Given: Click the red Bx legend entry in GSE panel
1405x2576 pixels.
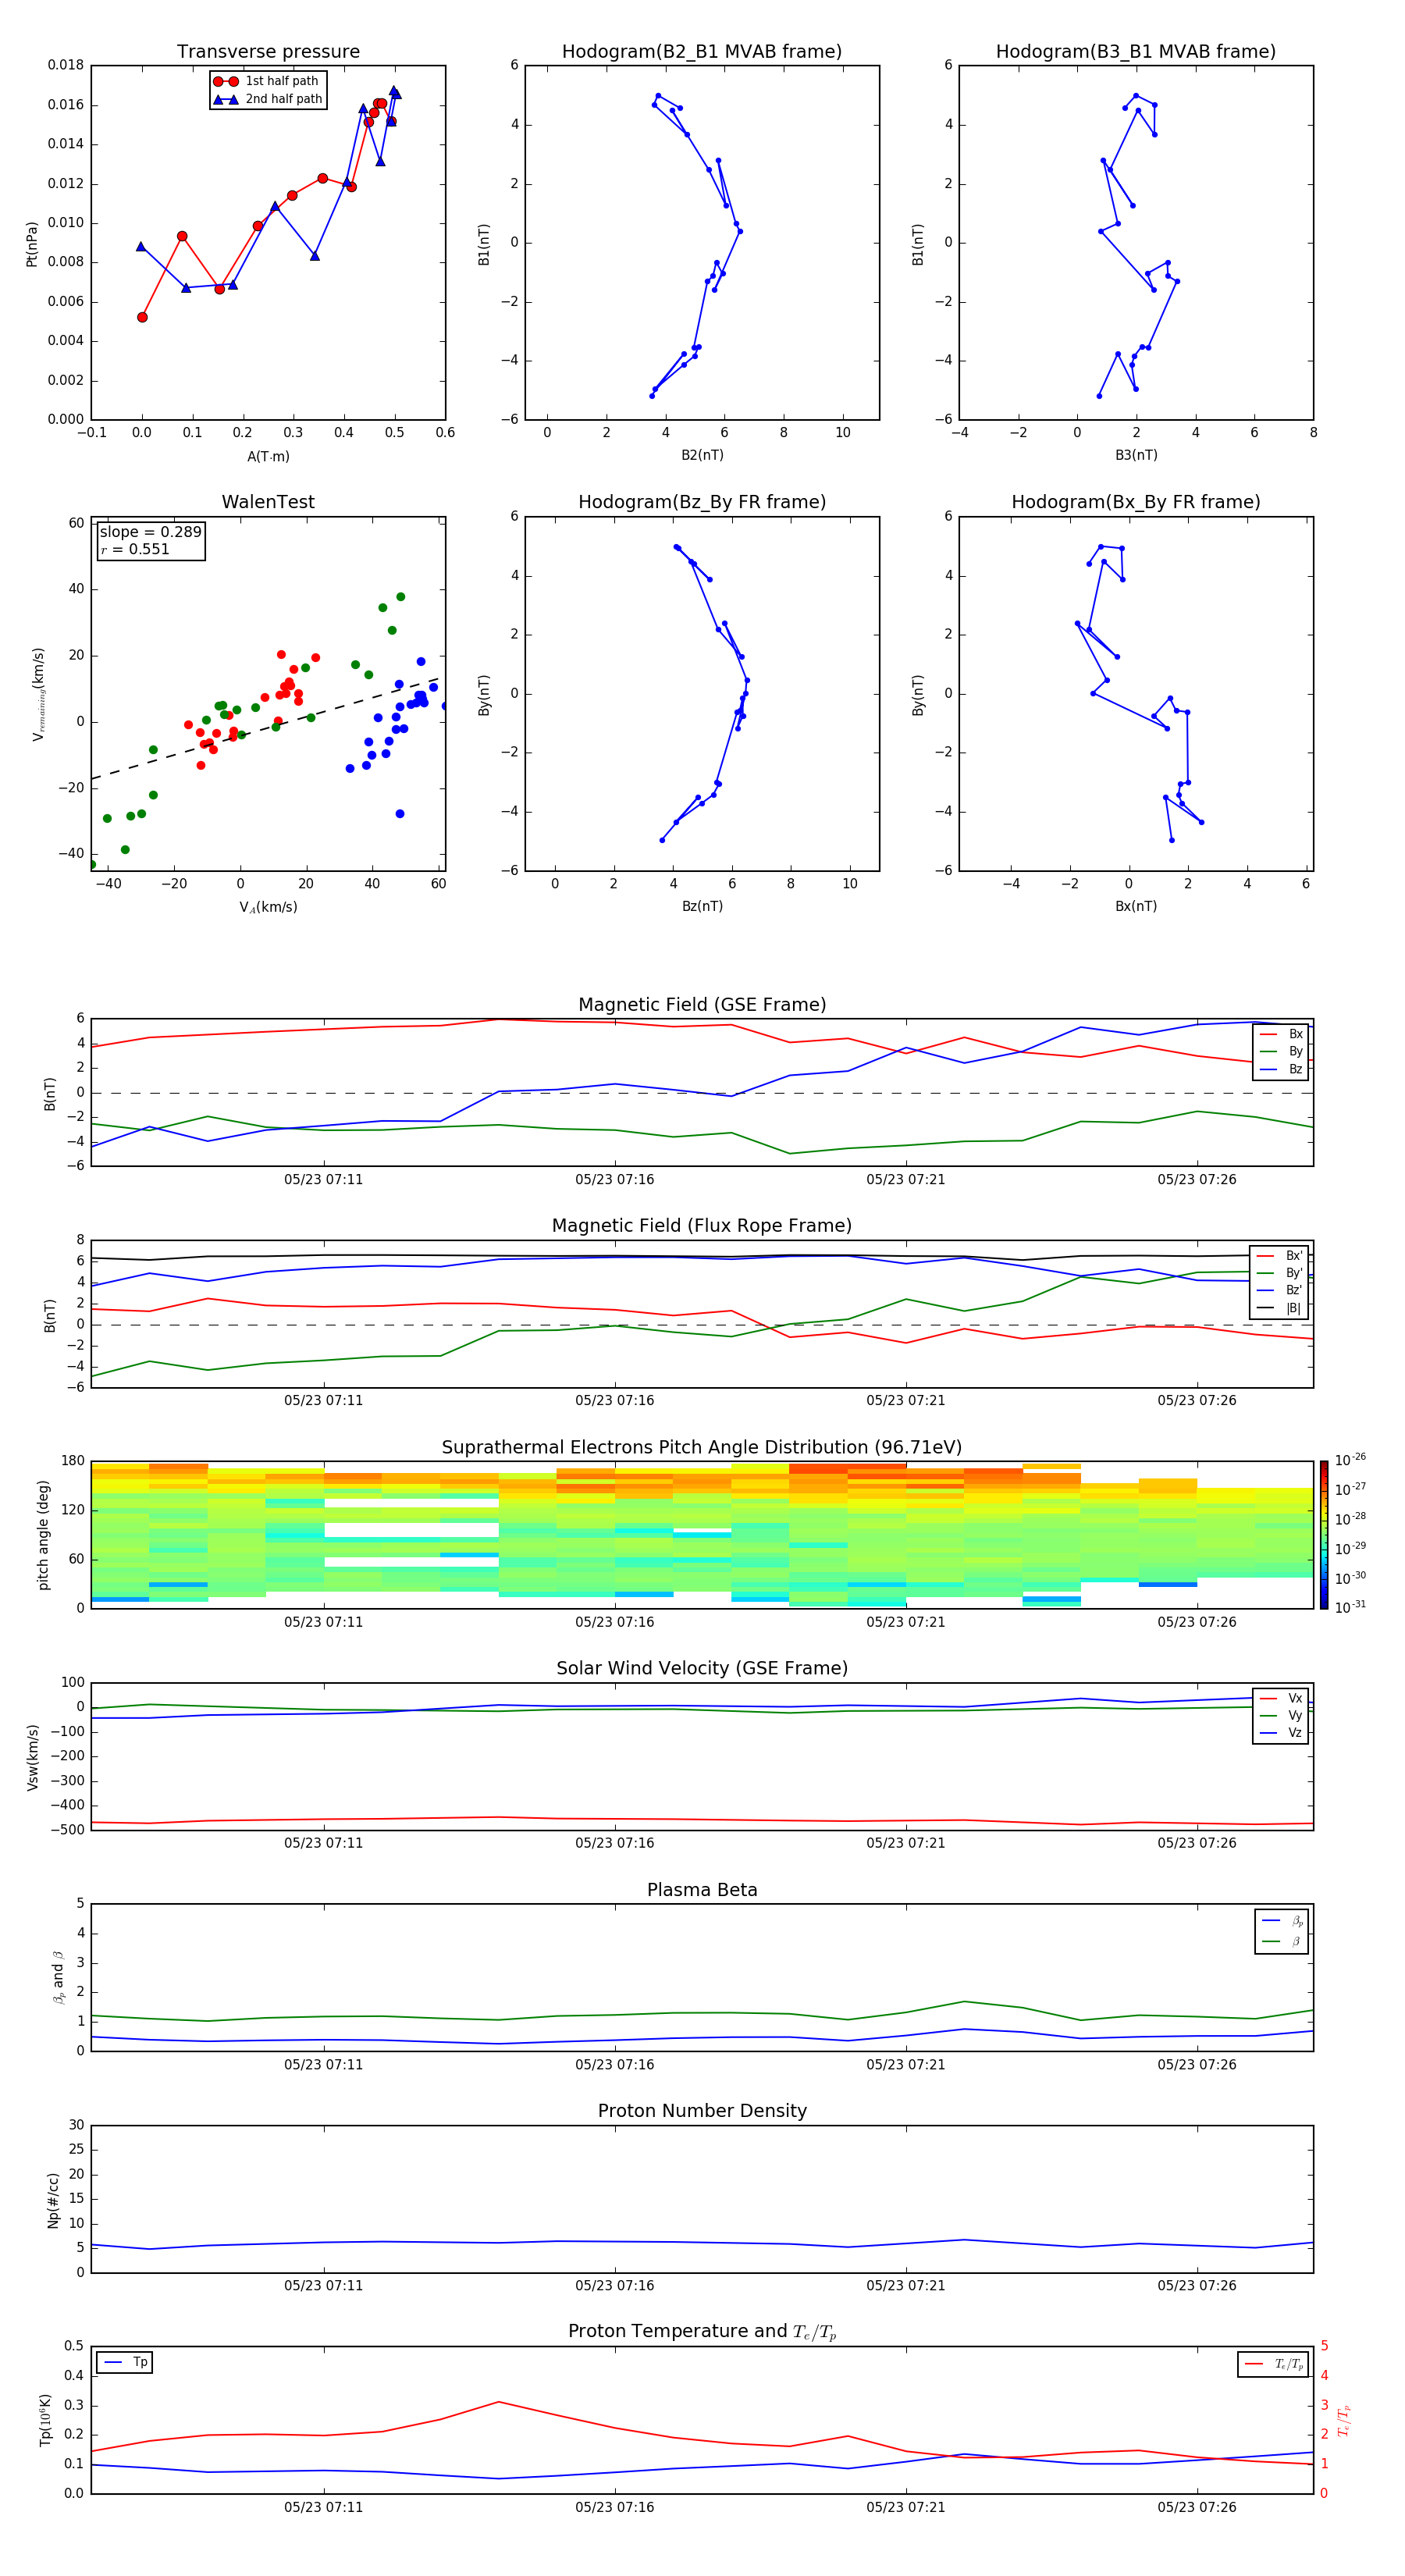Looking at the screenshot, I should click(x=1281, y=1034).
